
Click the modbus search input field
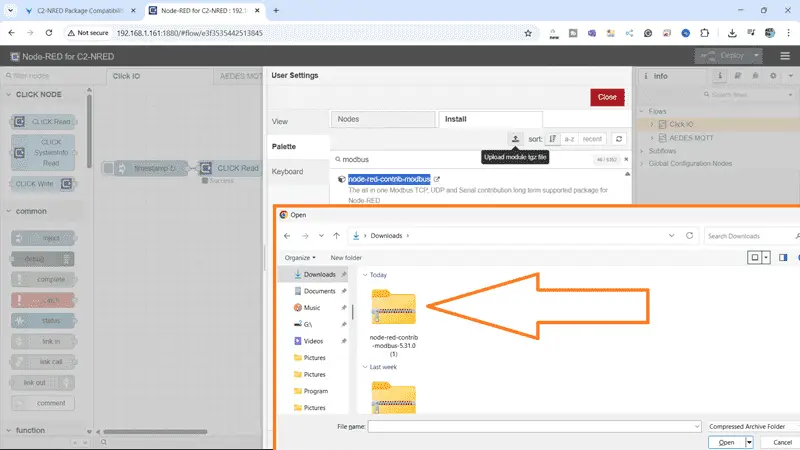tap(464, 159)
